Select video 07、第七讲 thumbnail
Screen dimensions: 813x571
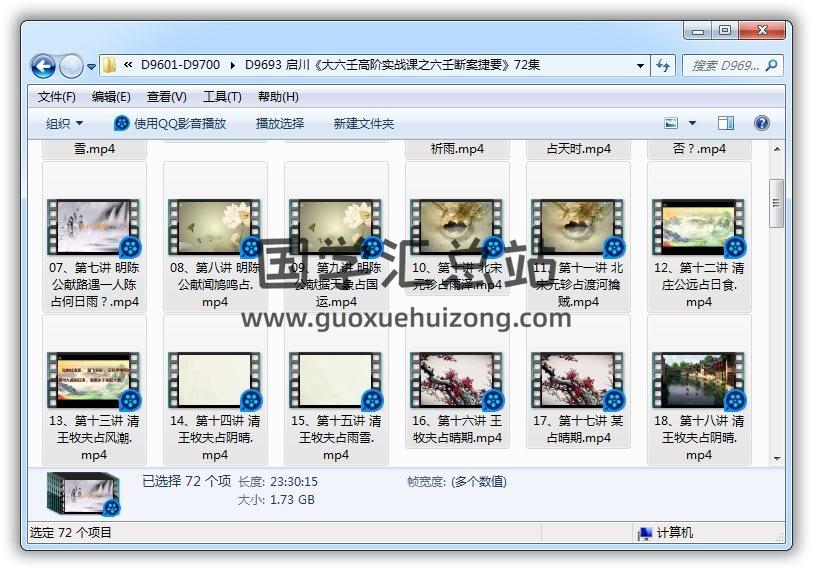[94, 227]
